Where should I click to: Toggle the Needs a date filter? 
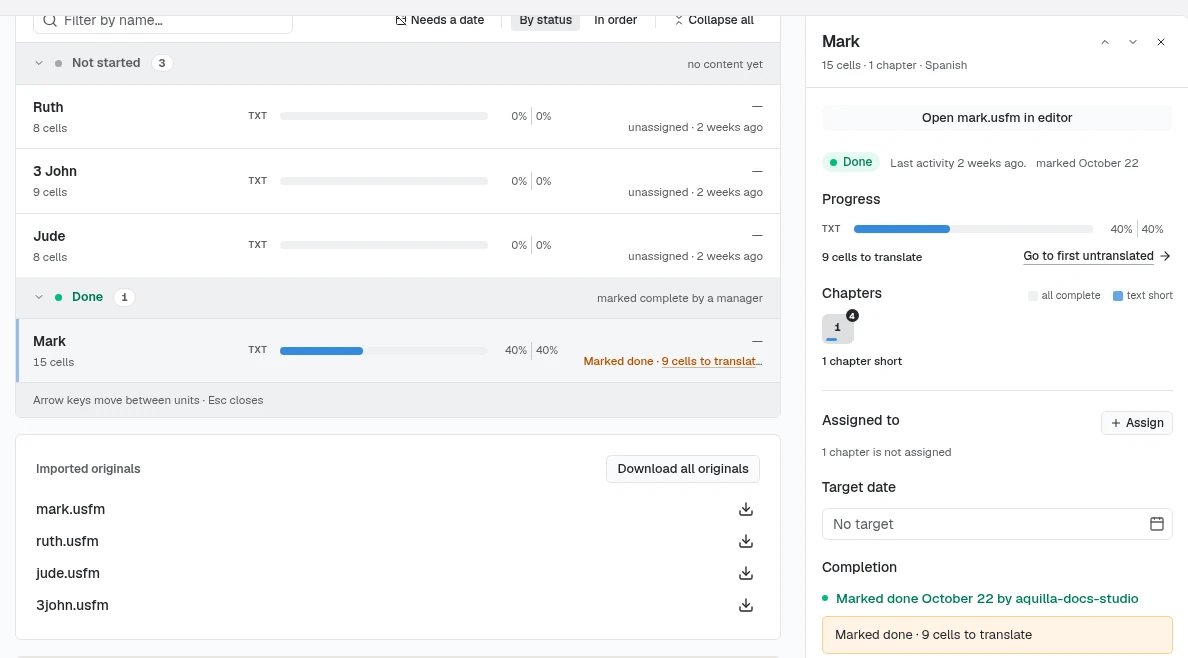tap(439, 20)
